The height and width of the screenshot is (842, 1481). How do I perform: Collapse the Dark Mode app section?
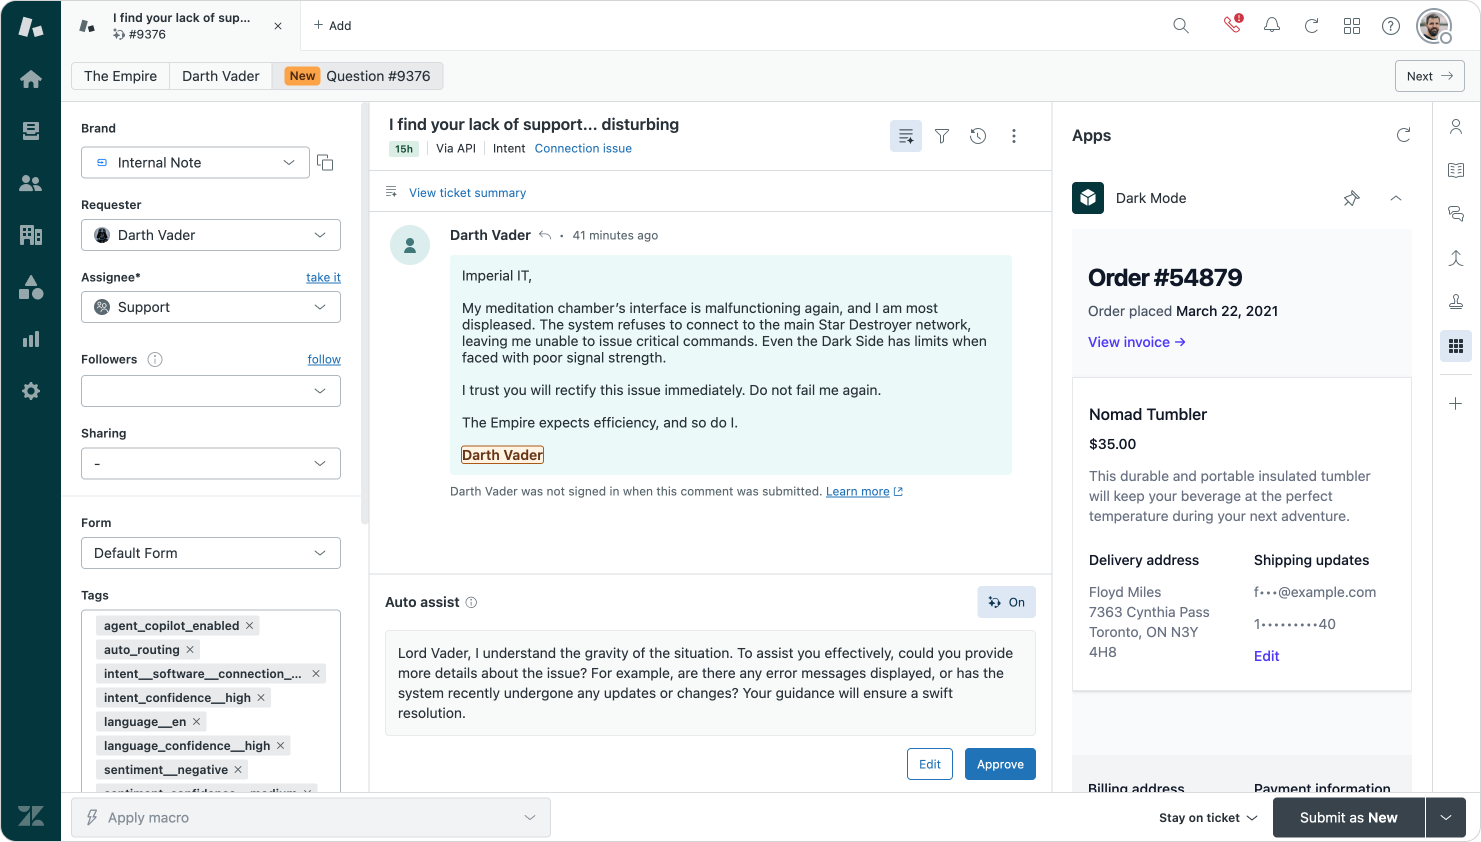pyautogui.click(x=1396, y=198)
